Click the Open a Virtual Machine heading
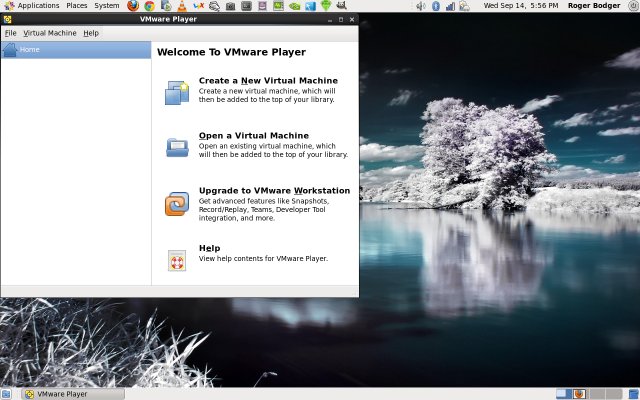The height and width of the screenshot is (400, 640). (254, 136)
